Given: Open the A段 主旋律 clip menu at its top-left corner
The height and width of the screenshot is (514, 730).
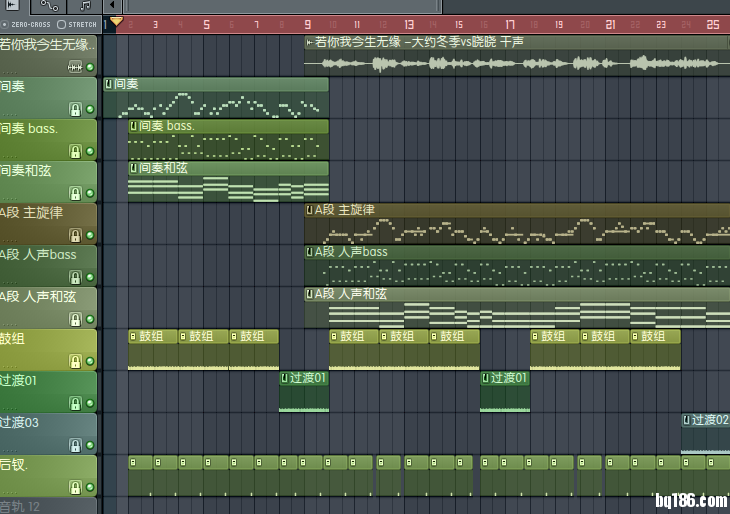Looking at the screenshot, I should click(x=310, y=210).
